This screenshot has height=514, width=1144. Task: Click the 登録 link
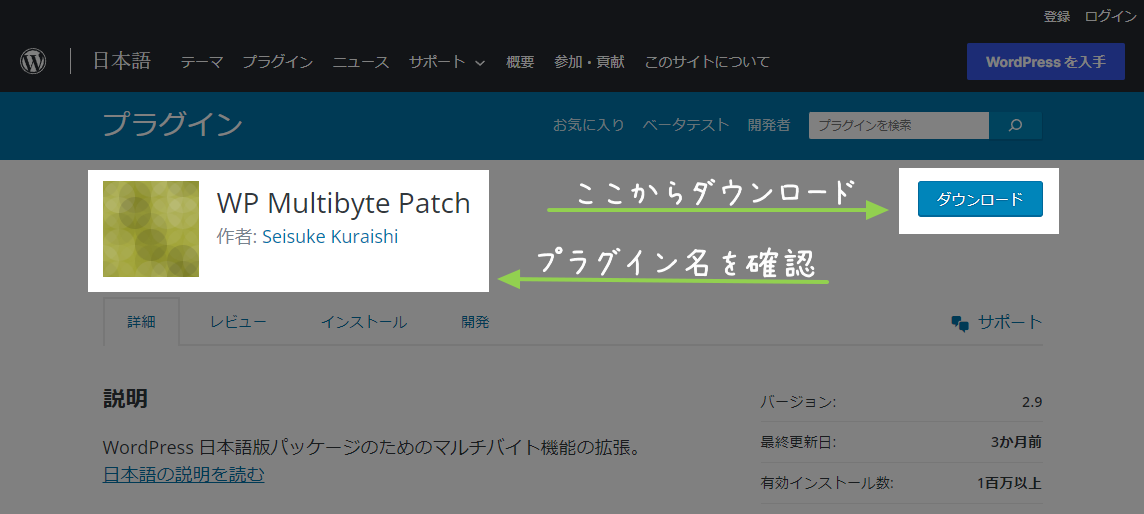pyautogui.click(x=1056, y=16)
